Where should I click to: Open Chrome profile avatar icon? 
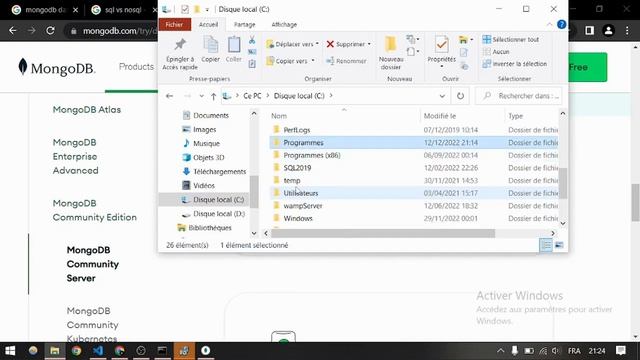point(608,31)
